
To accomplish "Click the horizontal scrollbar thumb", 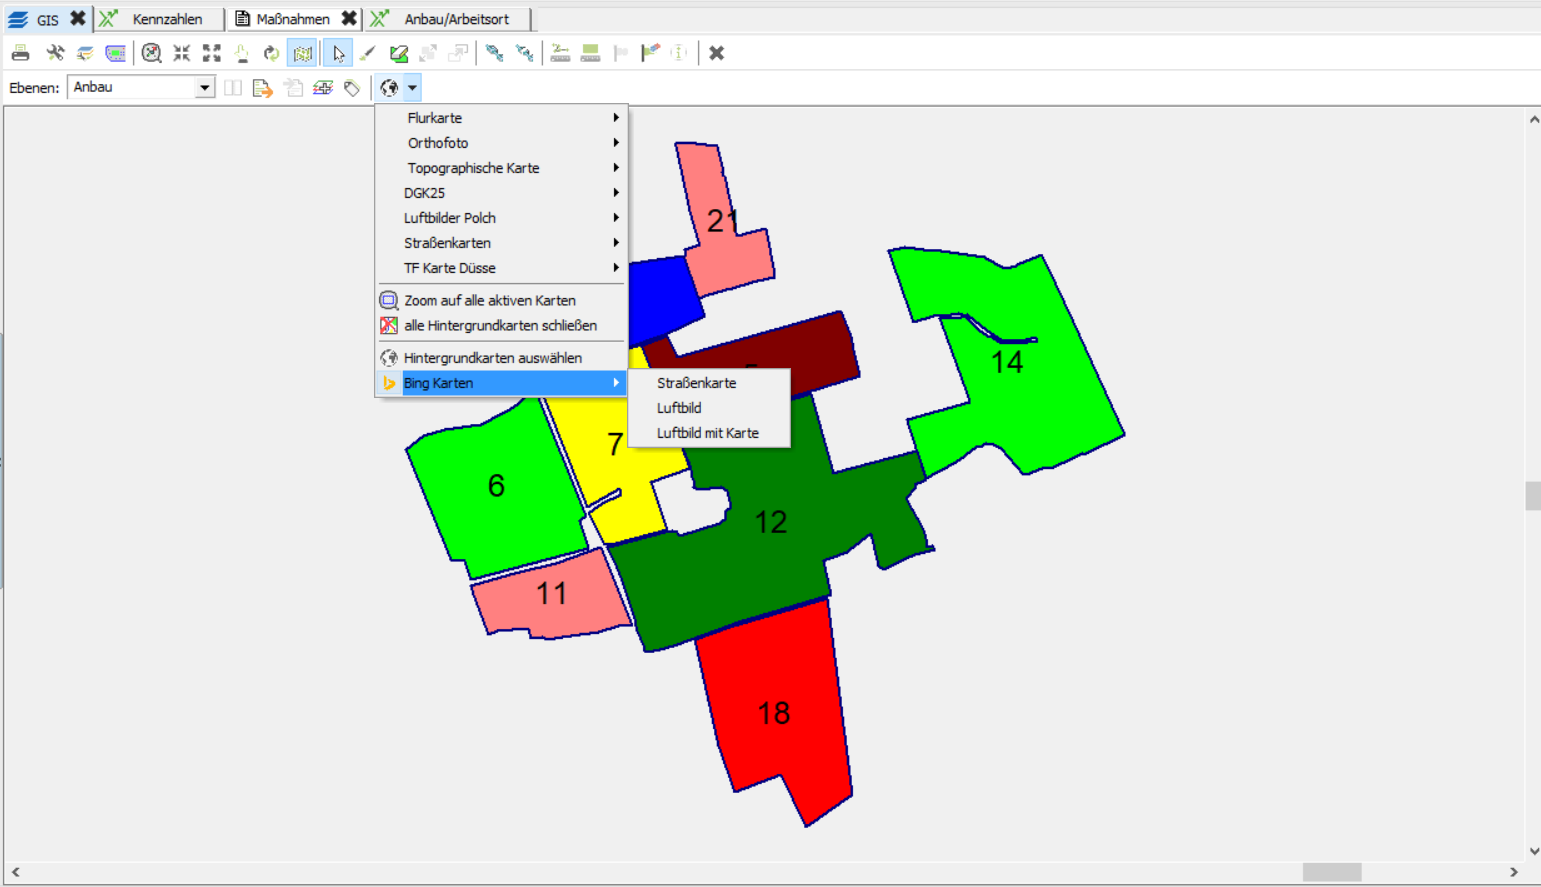I will pyautogui.click(x=1331, y=872).
